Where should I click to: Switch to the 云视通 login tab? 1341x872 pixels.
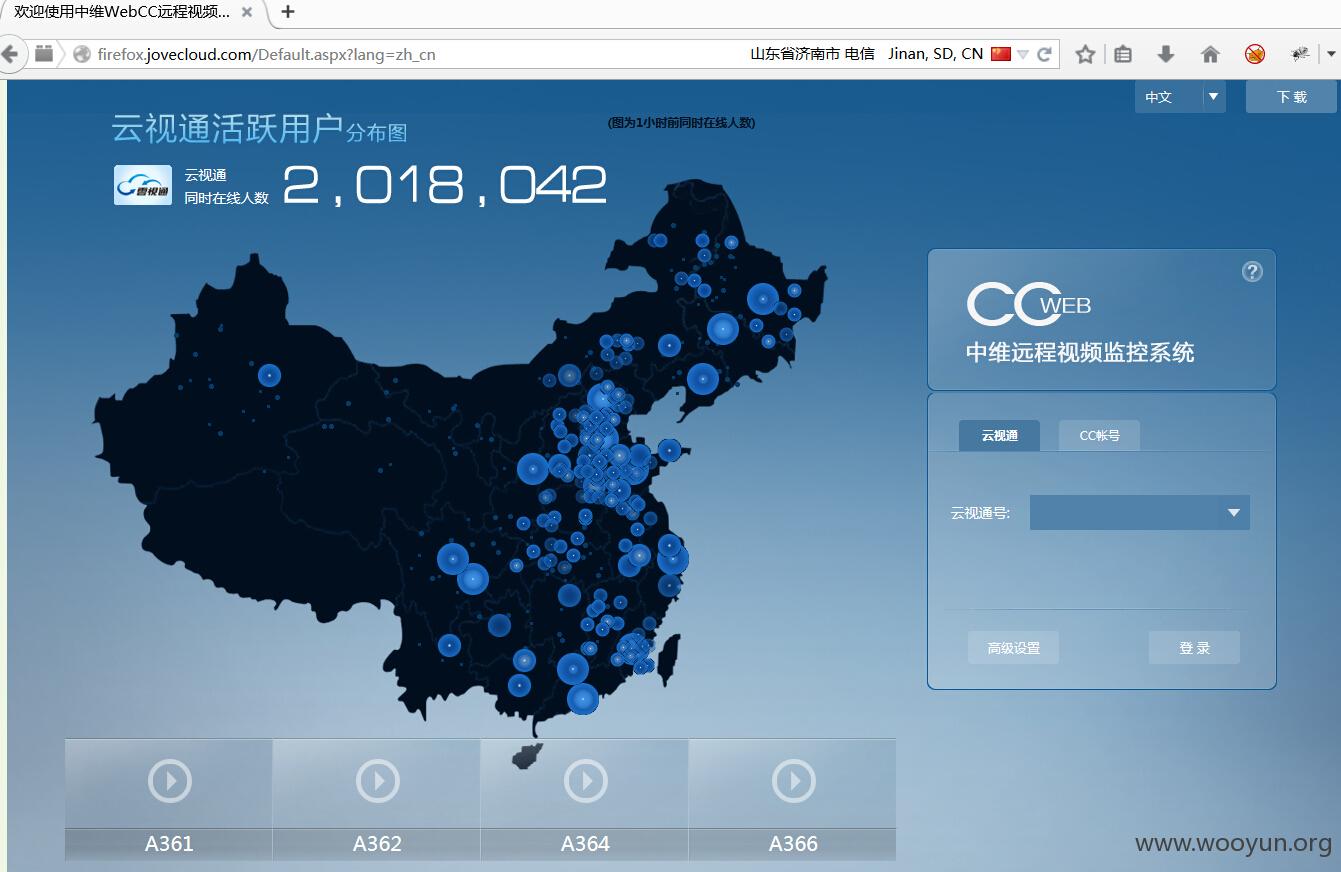pos(999,436)
